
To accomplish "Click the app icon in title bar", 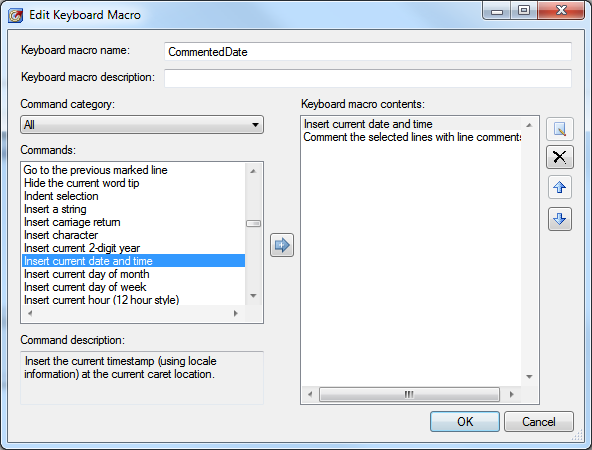I will [x=16, y=15].
